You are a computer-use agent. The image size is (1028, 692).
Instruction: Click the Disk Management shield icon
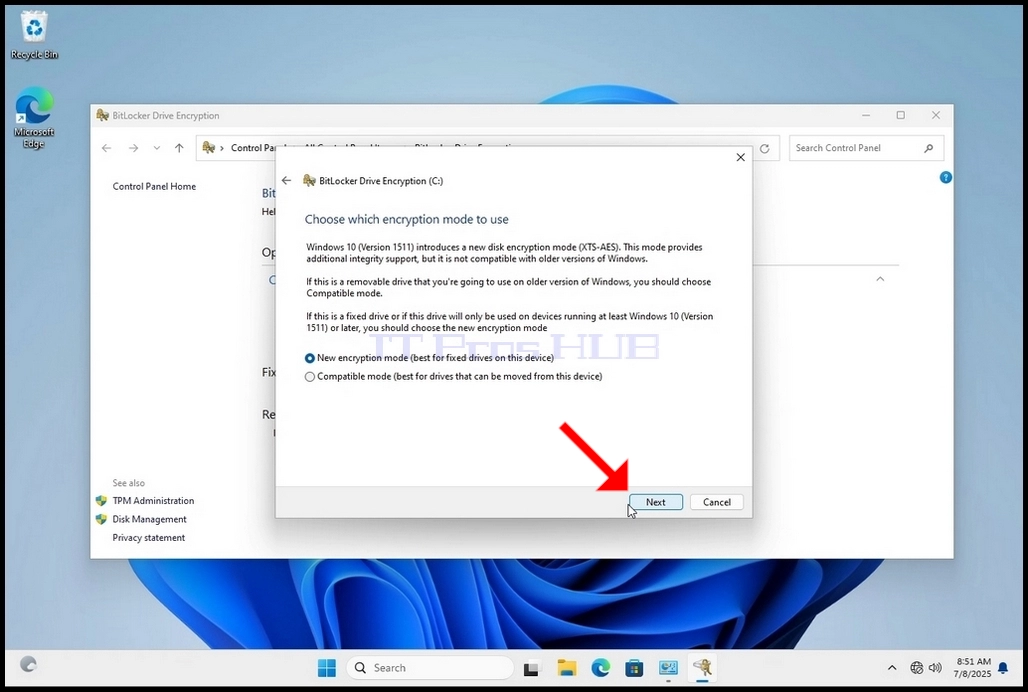(101, 519)
